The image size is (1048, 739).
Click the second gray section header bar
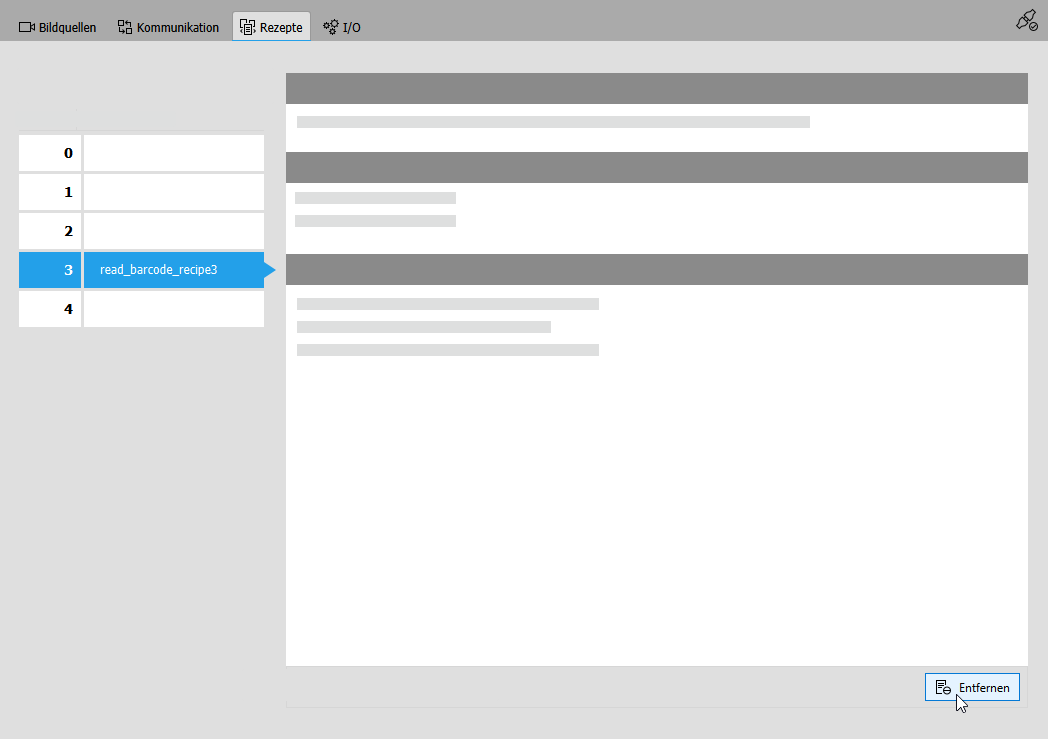click(656, 167)
